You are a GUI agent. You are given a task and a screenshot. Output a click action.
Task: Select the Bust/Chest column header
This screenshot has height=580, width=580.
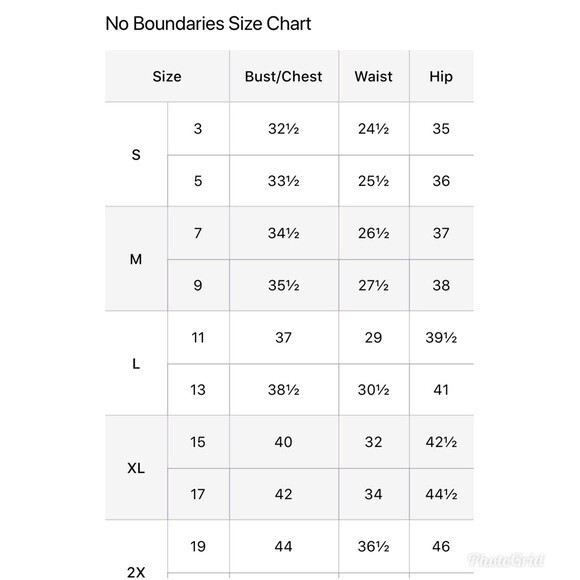pos(283,77)
